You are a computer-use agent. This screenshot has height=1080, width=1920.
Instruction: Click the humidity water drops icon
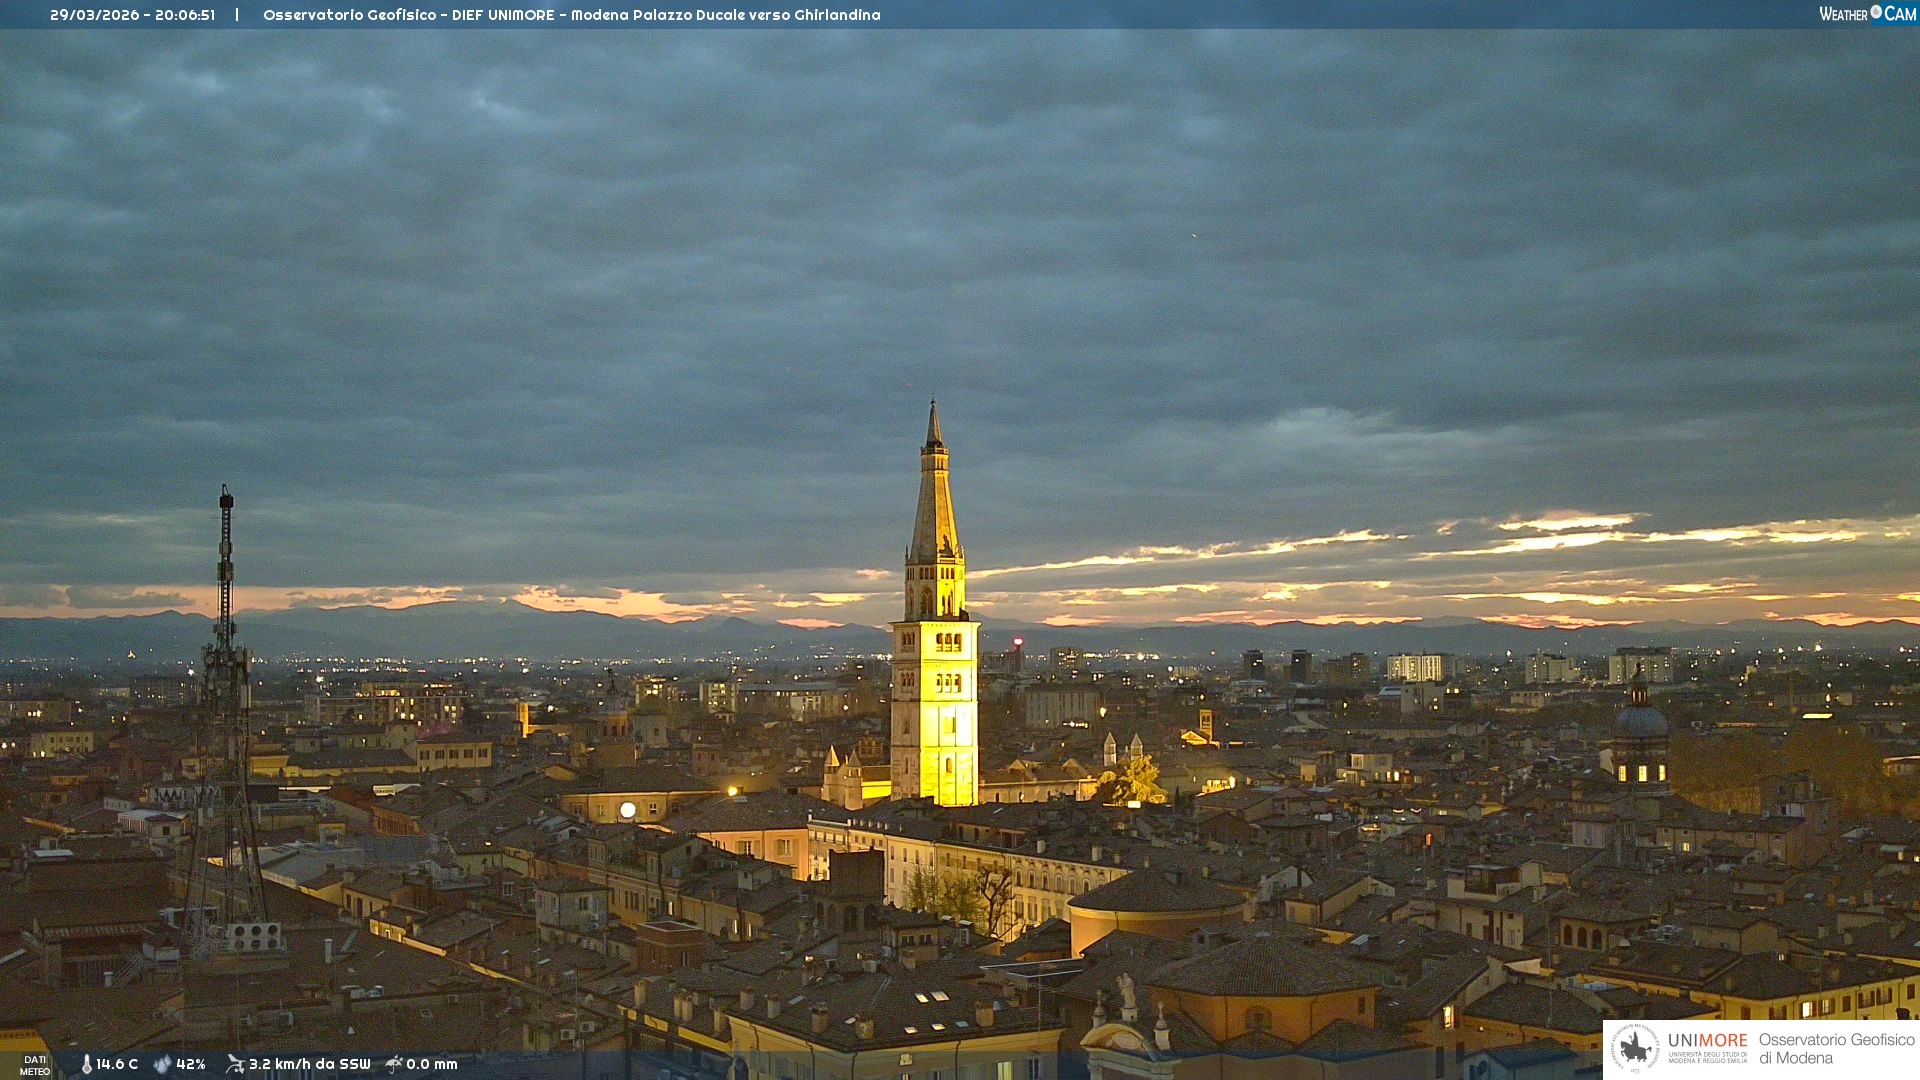(162, 1064)
